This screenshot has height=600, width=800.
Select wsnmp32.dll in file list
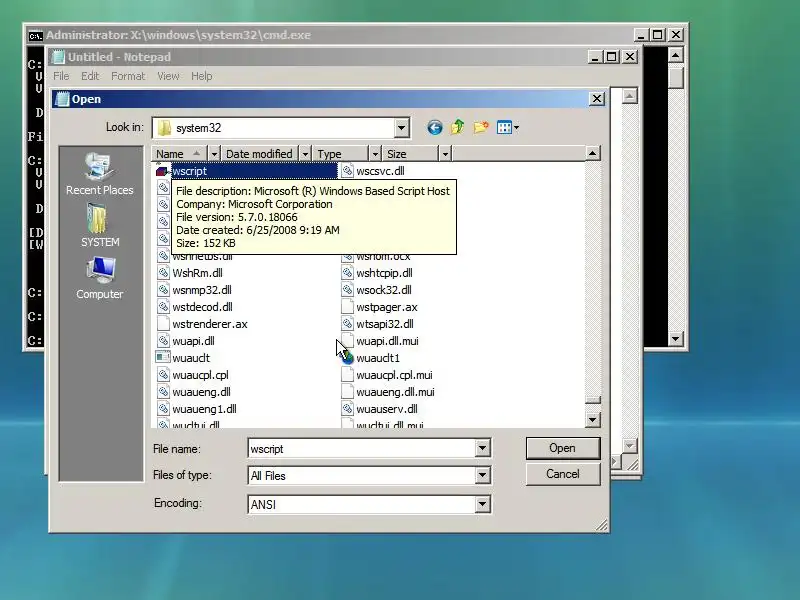pos(202,290)
